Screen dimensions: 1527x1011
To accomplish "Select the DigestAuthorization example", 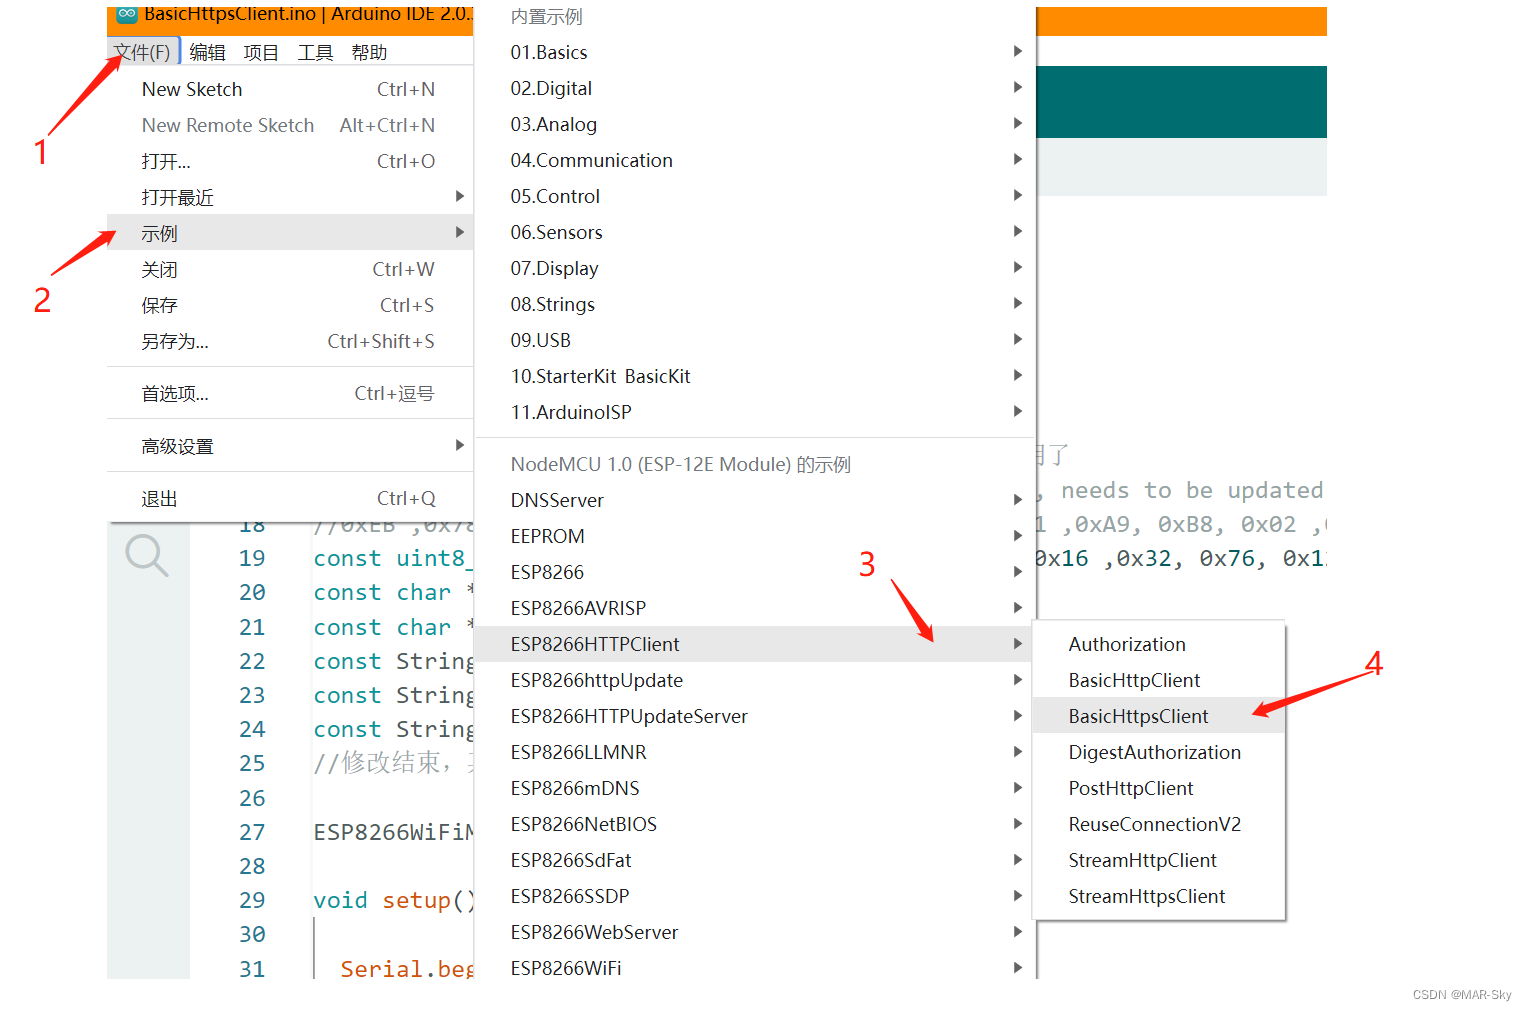I will coord(1154,752).
